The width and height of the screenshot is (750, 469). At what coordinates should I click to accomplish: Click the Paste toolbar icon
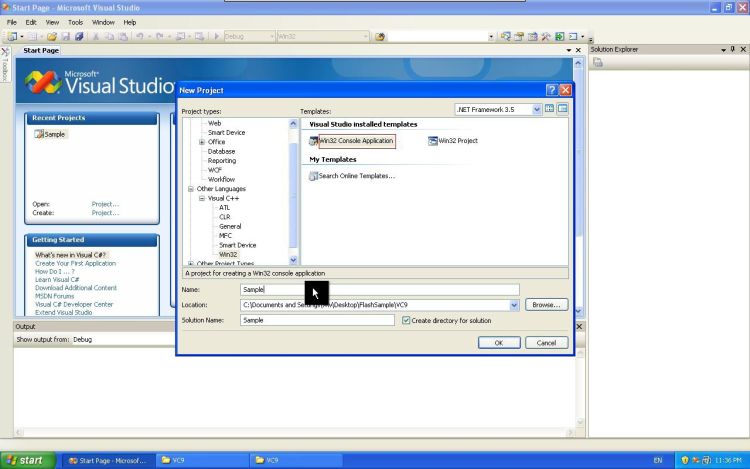[x=123, y=36]
